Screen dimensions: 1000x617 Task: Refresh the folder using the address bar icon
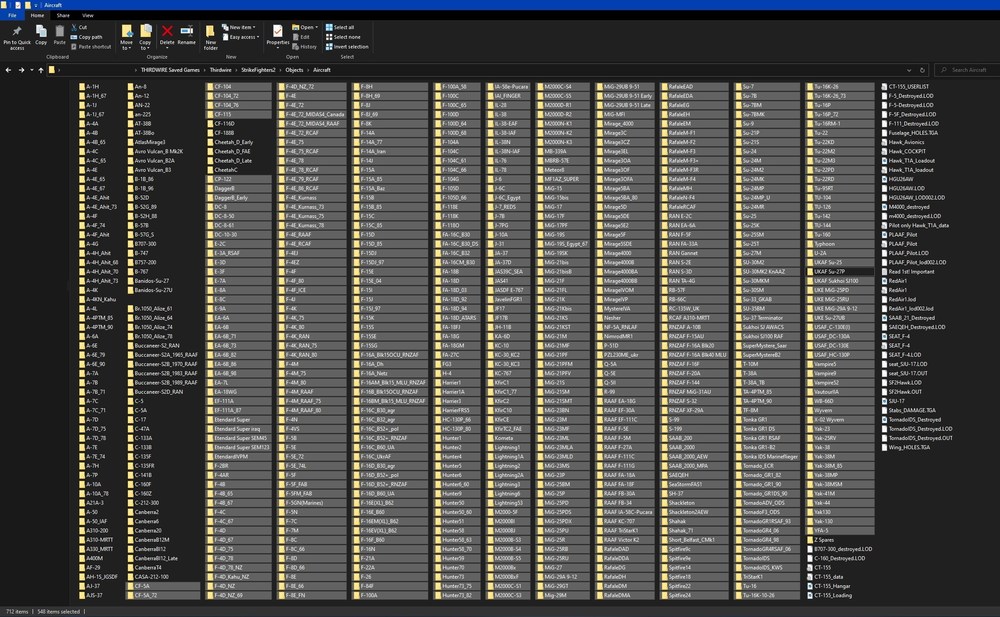click(922, 70)
